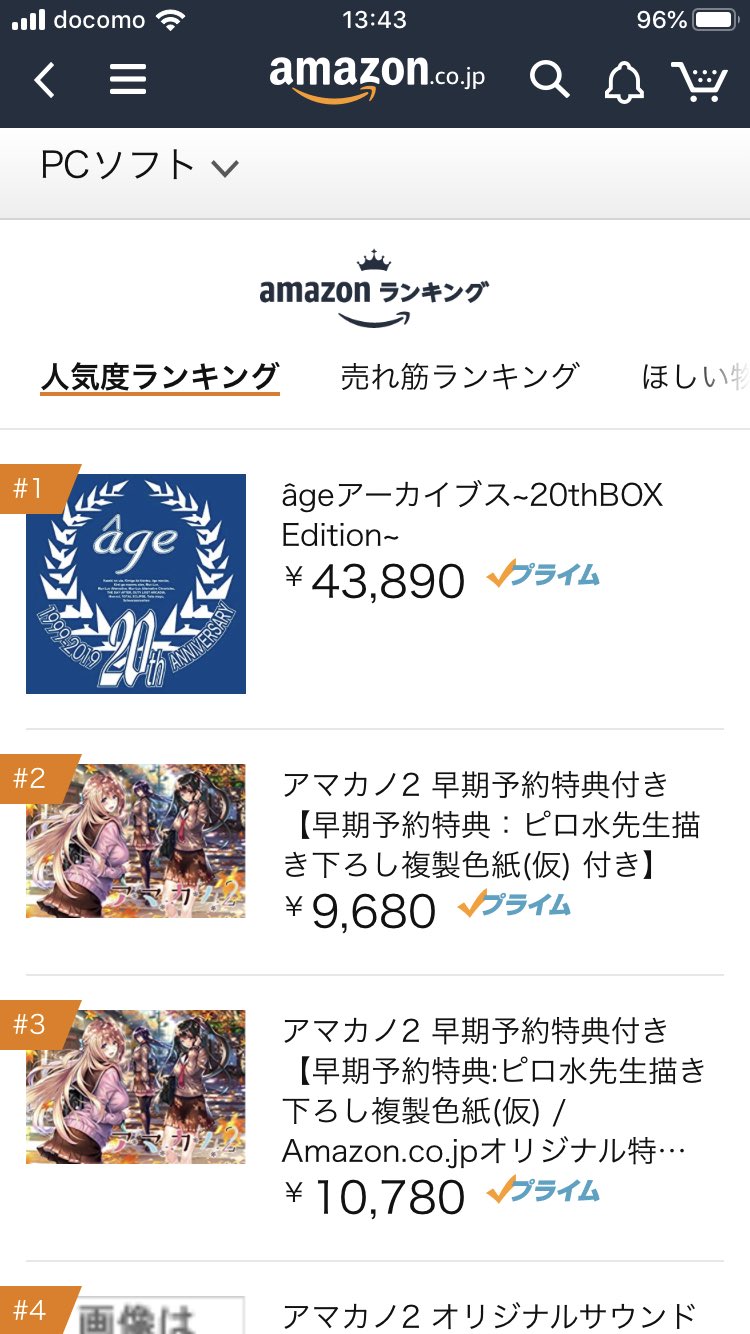Open アマカノ2 オリジナルサウンド item
Image resolution: width=750 pixels, height=1334 pixels.
pos(488,1314)
